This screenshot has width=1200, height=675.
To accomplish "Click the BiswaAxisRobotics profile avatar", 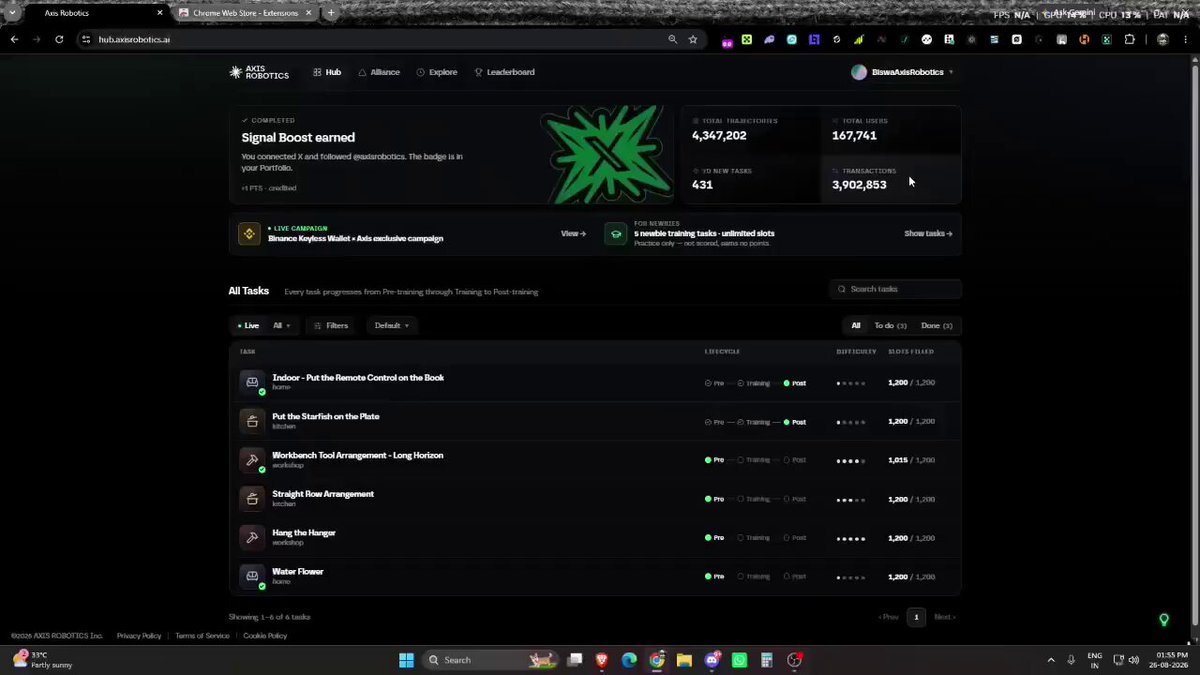I will 859,72.
